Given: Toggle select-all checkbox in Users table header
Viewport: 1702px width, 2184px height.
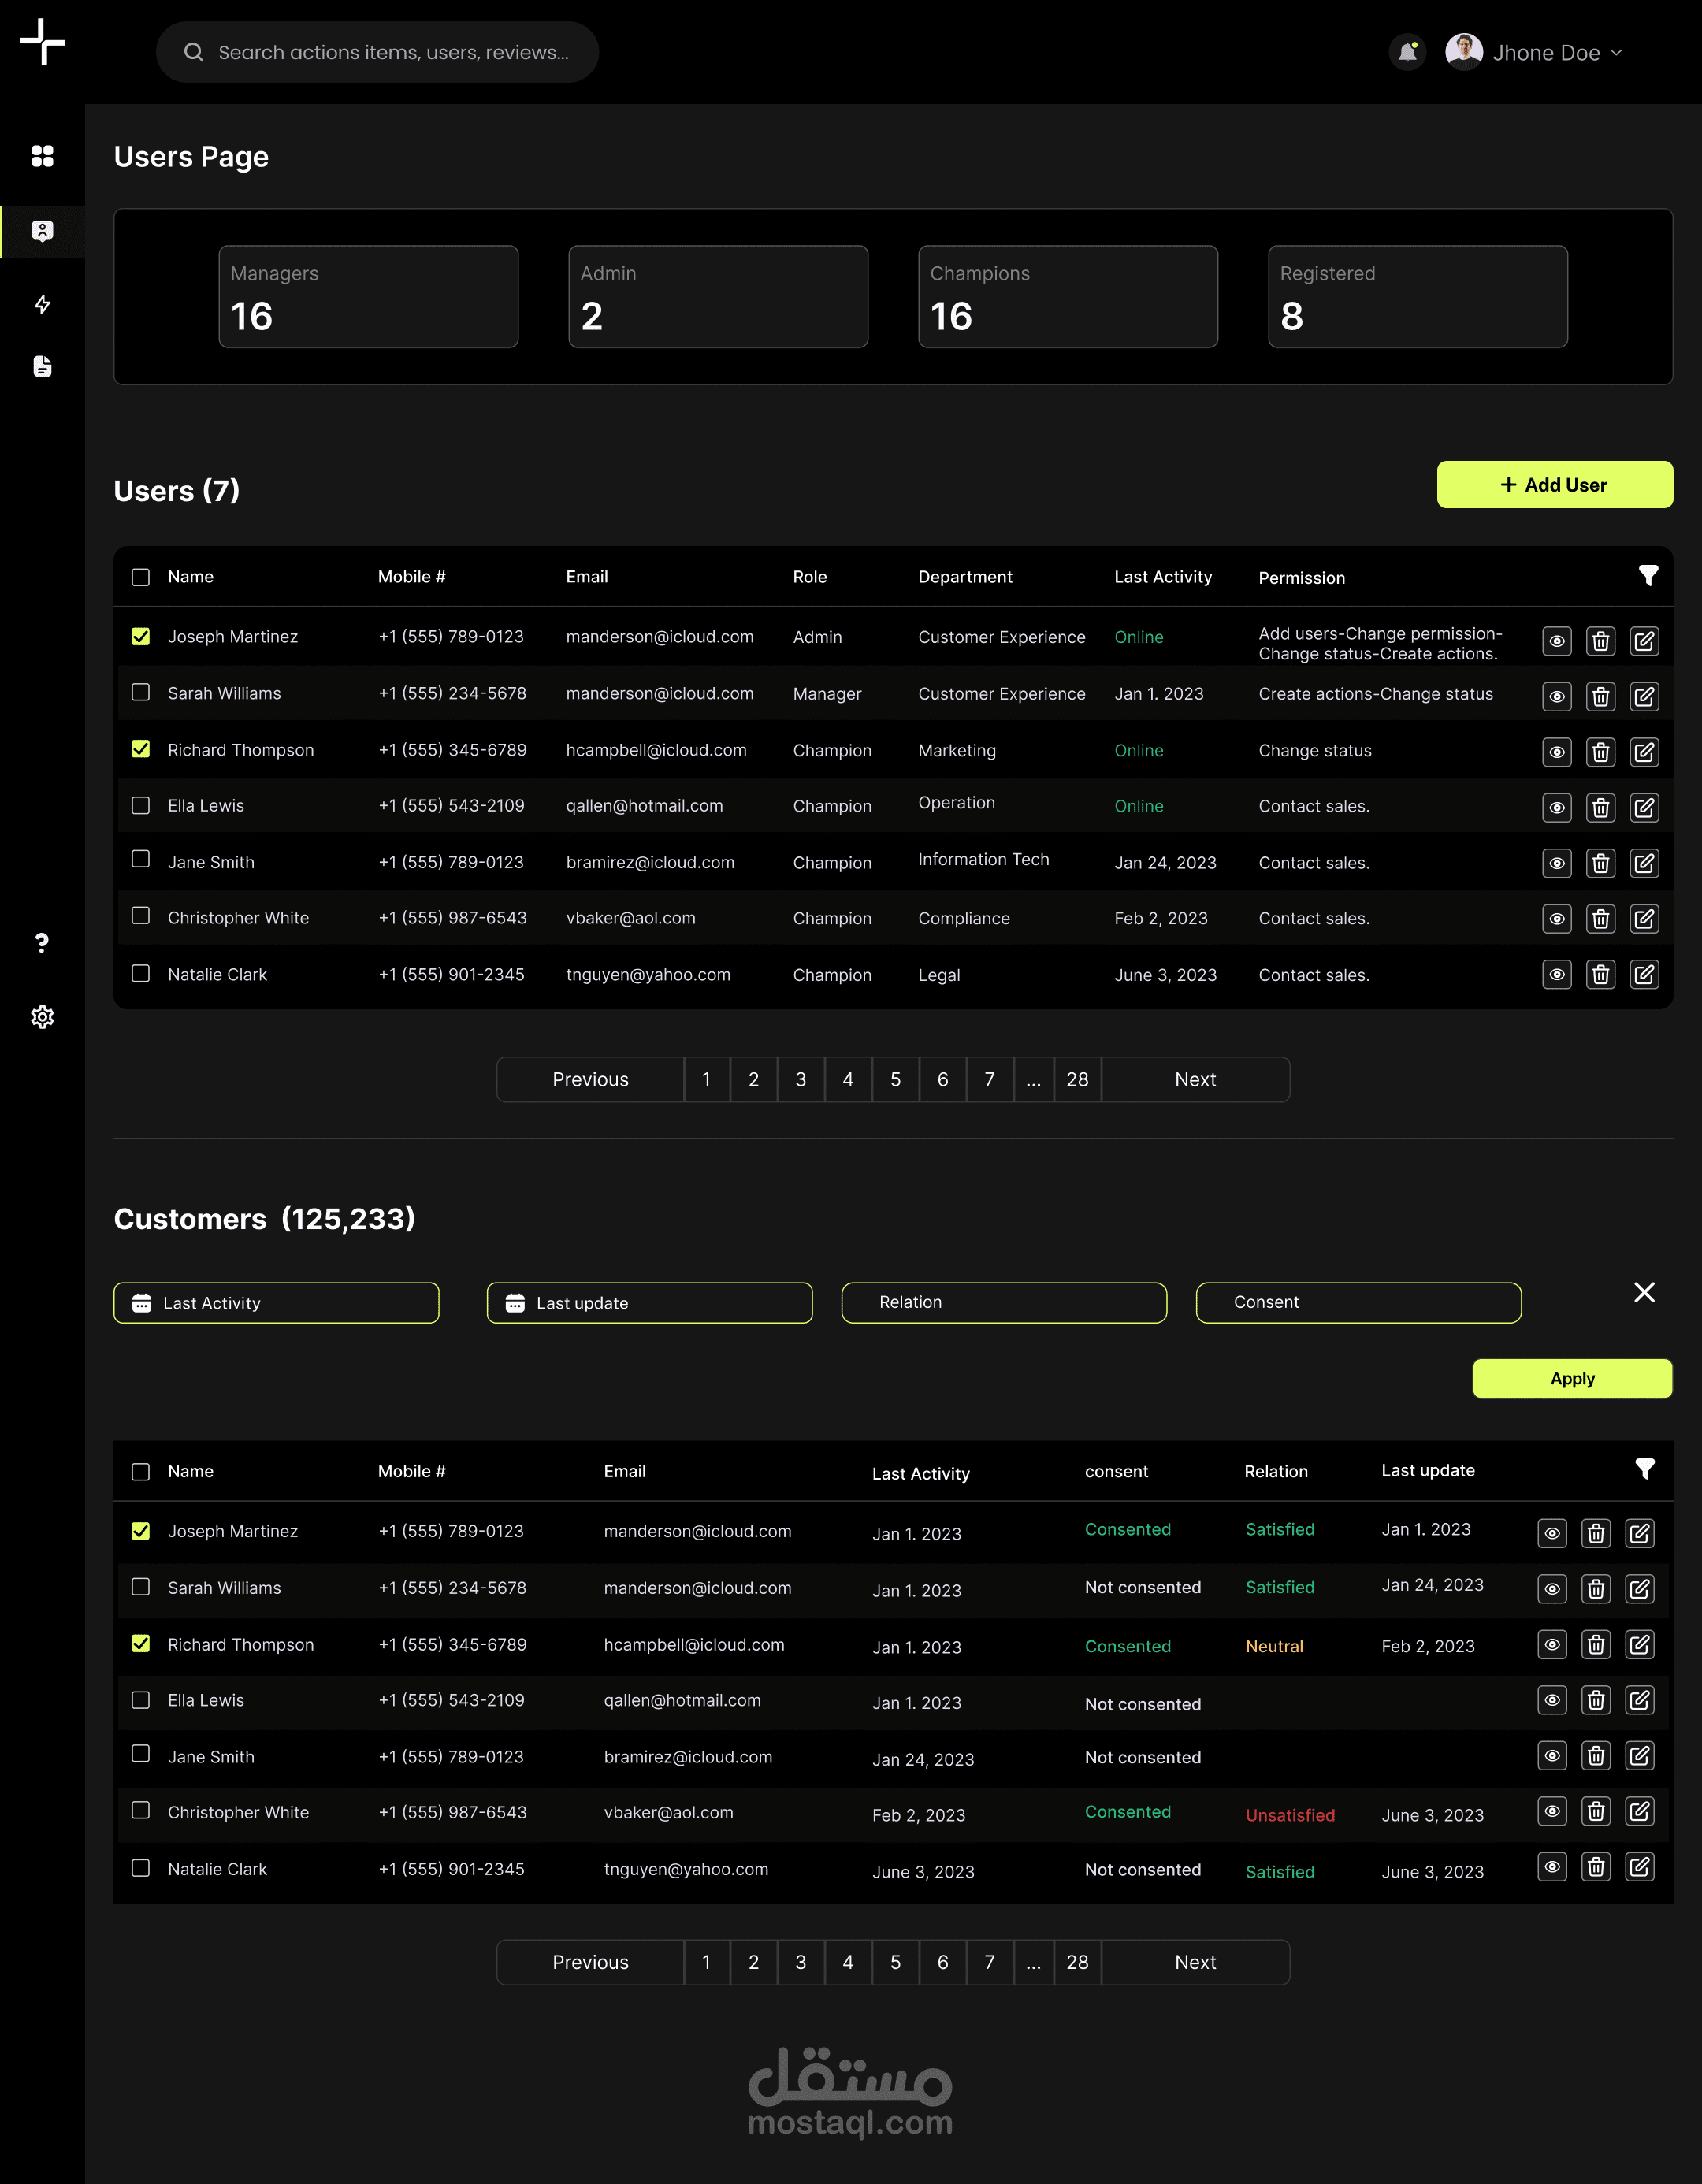Looking at the screenshot, I should point(141,577).
